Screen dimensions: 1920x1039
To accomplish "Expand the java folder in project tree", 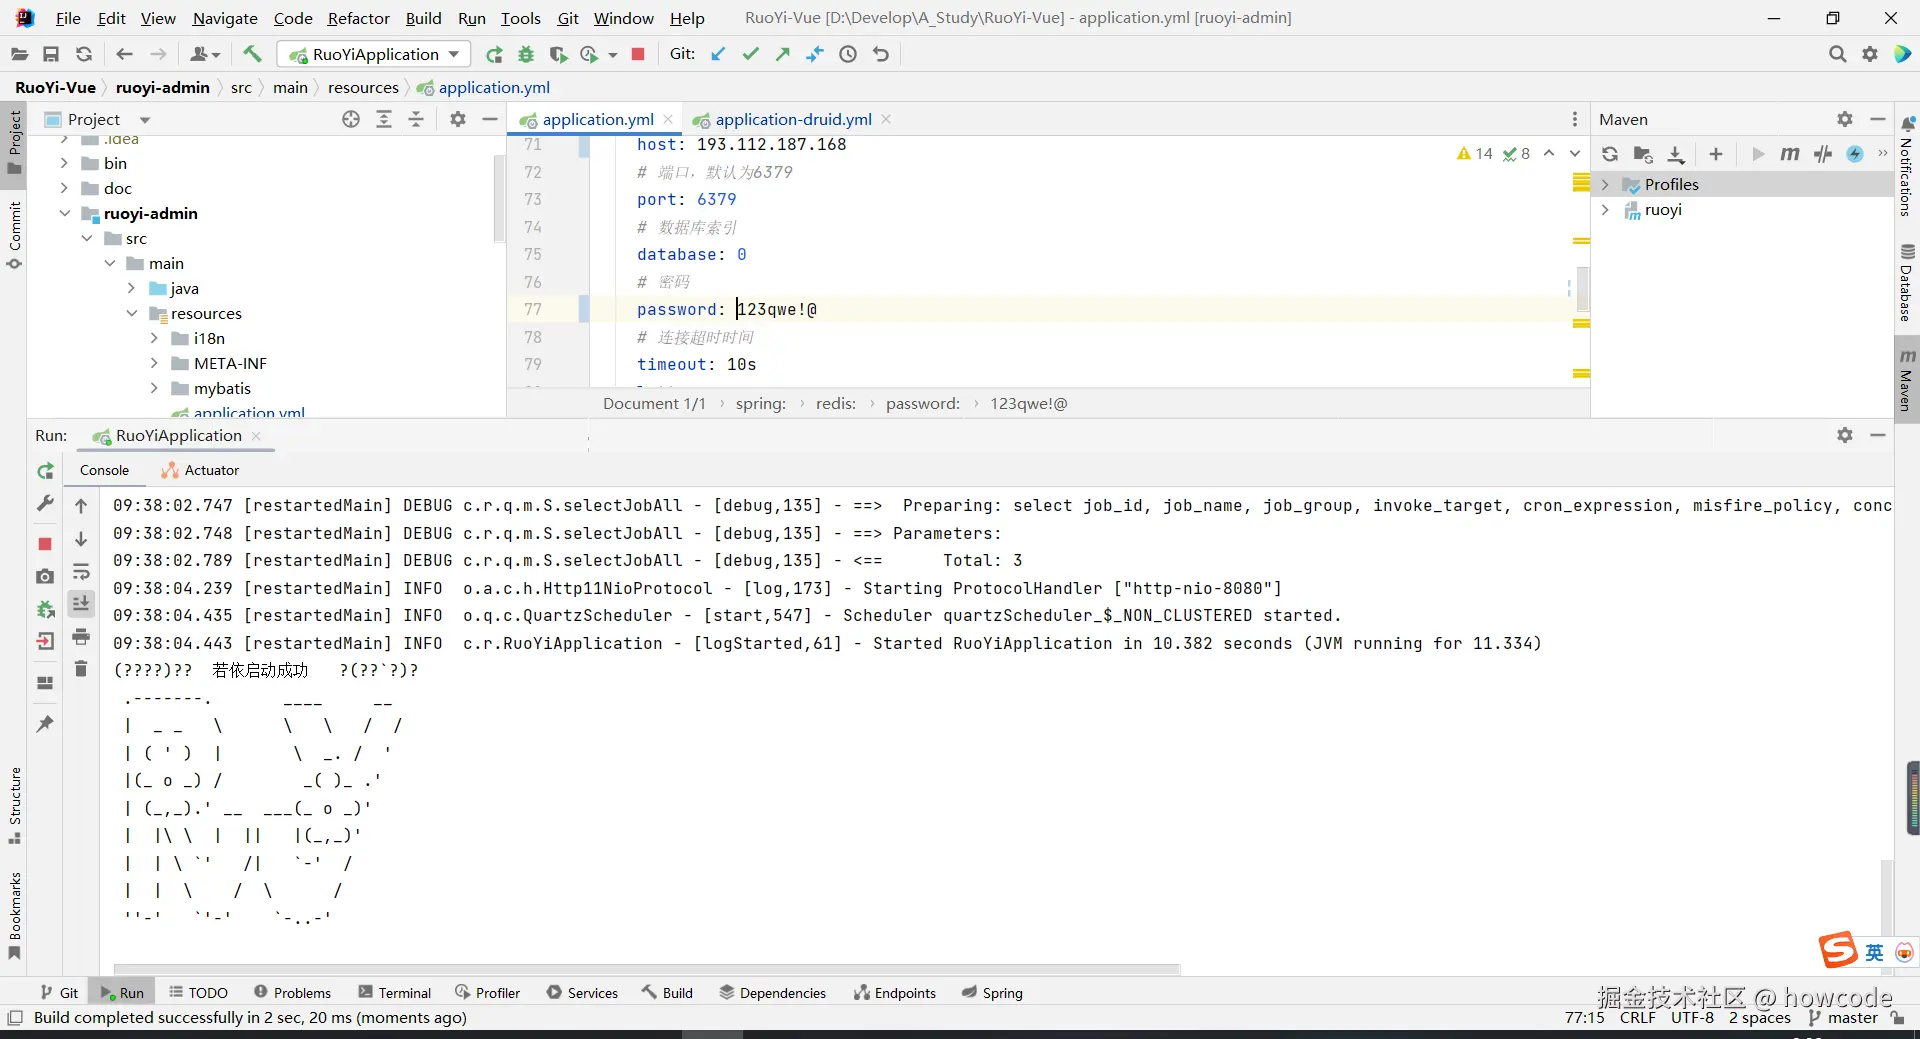I will click(131, 288).
